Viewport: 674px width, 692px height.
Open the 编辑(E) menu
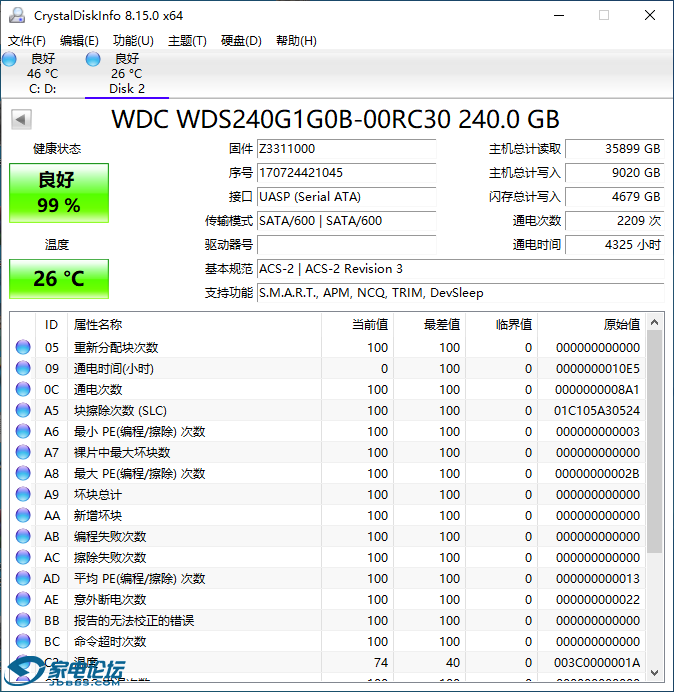(79, 41)
